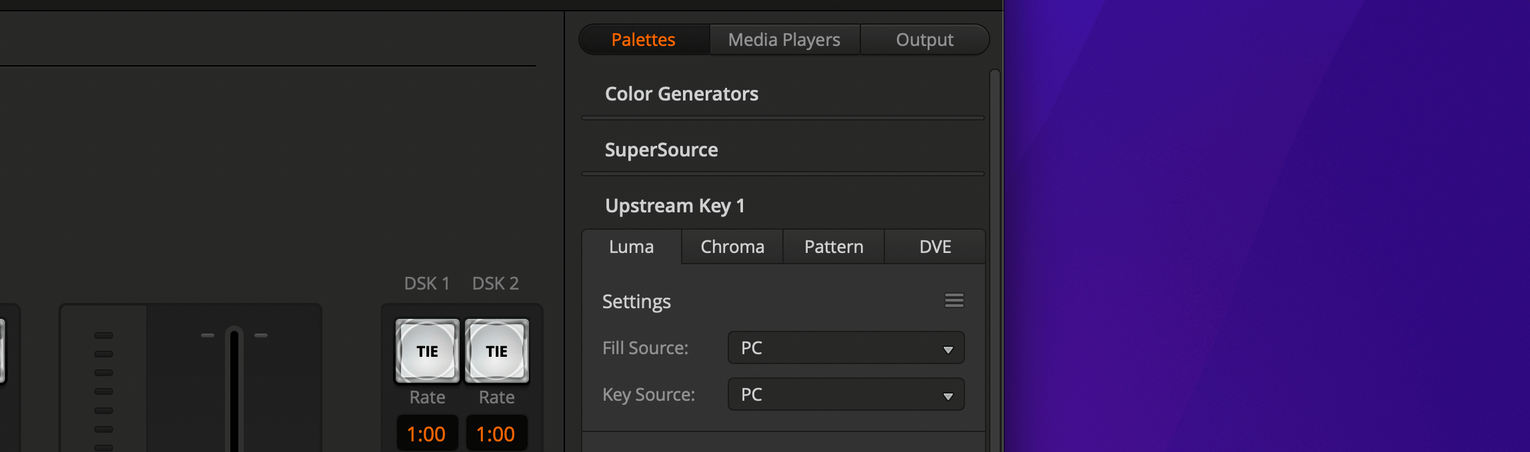Click the DSK 1 label
This screenshot has width=1530, height=452.
pyautogui.click(x=427, y=284)
